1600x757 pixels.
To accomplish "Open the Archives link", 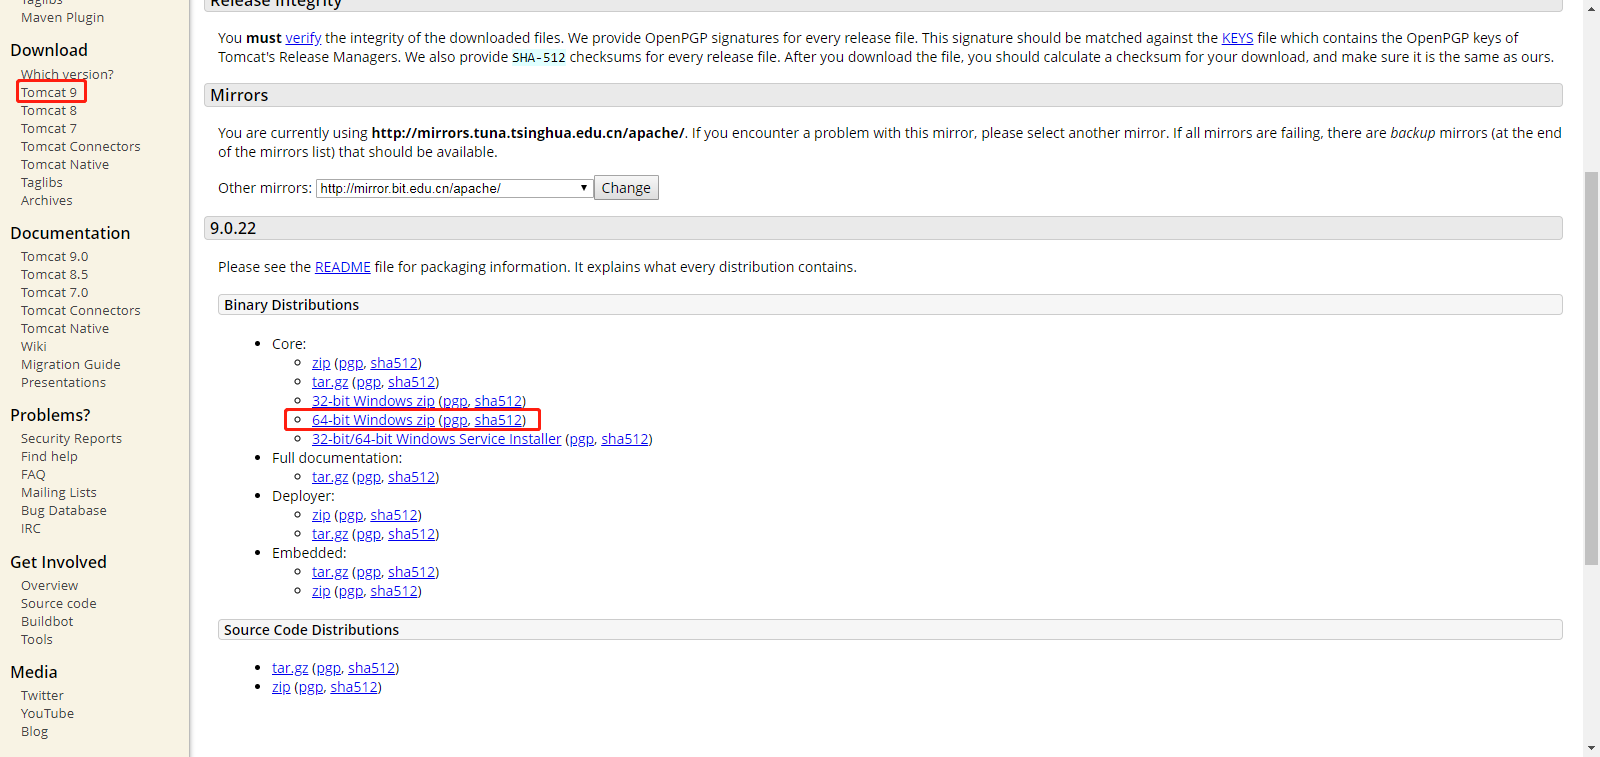I will (x=47, y=200).
